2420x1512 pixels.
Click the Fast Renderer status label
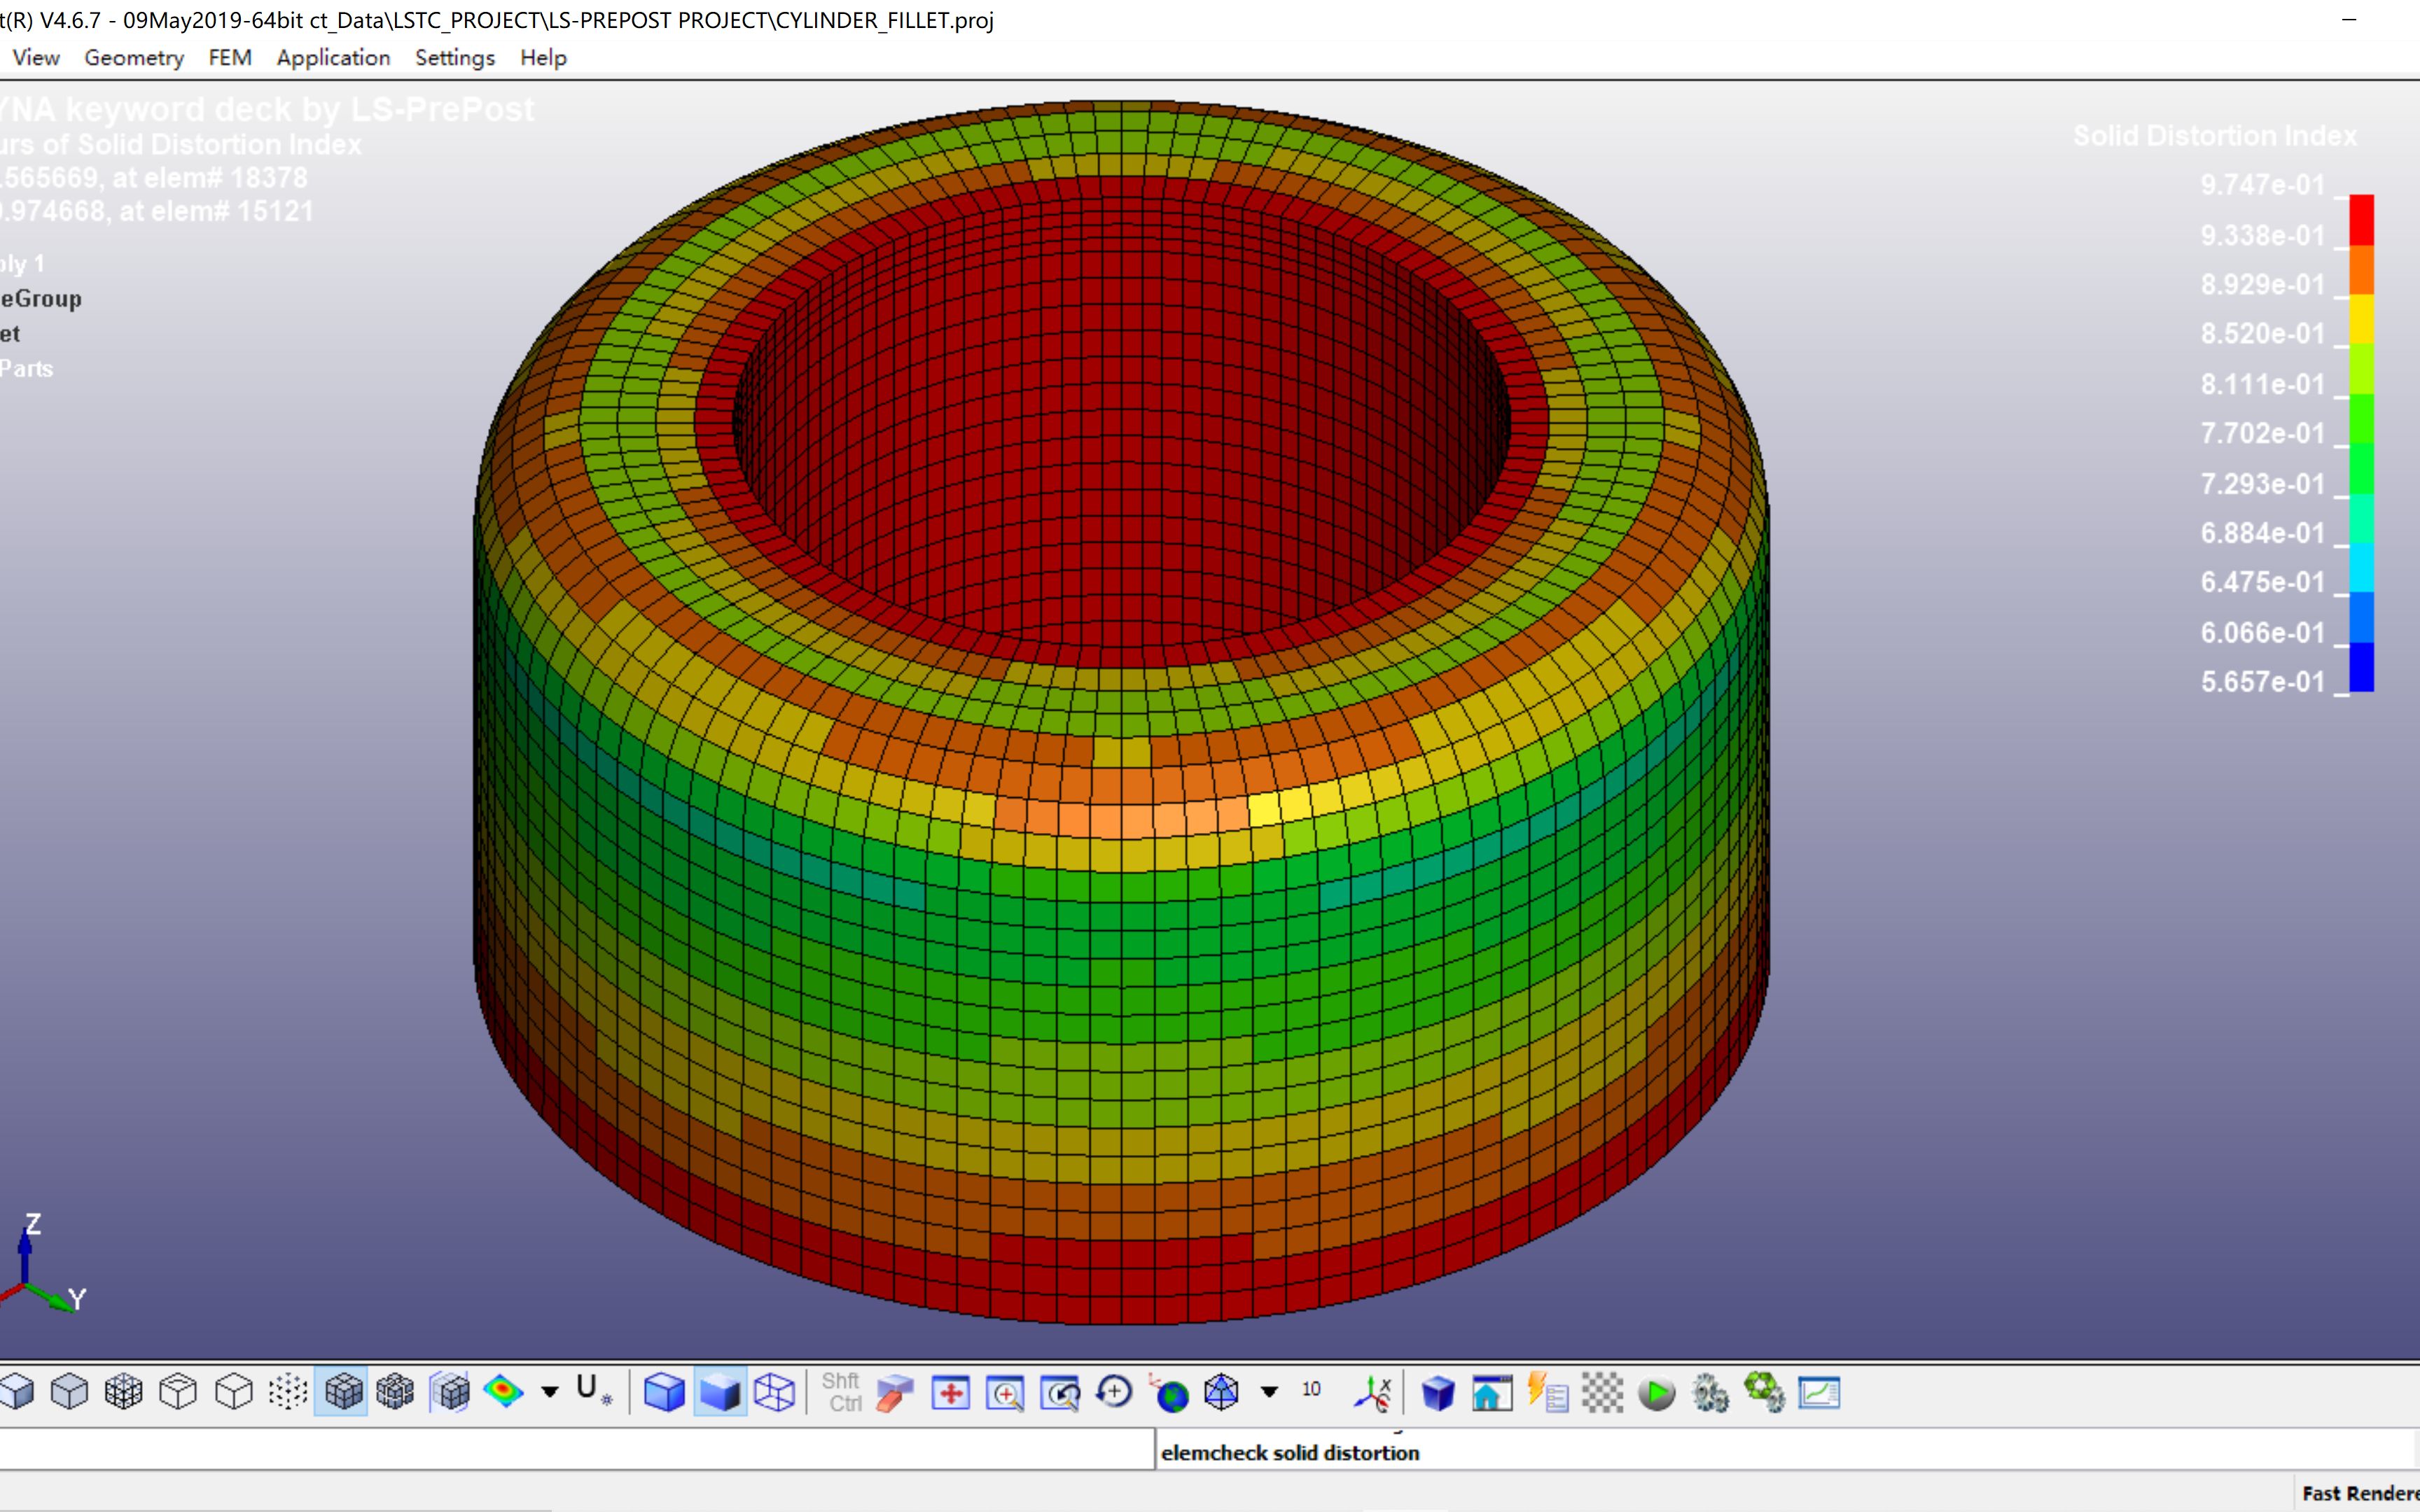2359,1493
